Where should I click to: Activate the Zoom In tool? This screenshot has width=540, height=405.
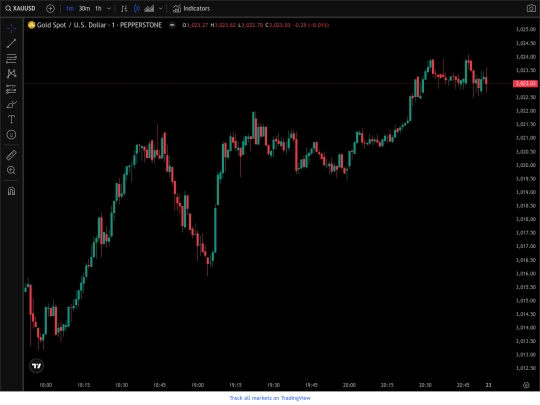pyautogui.click(x=11, y=170)
